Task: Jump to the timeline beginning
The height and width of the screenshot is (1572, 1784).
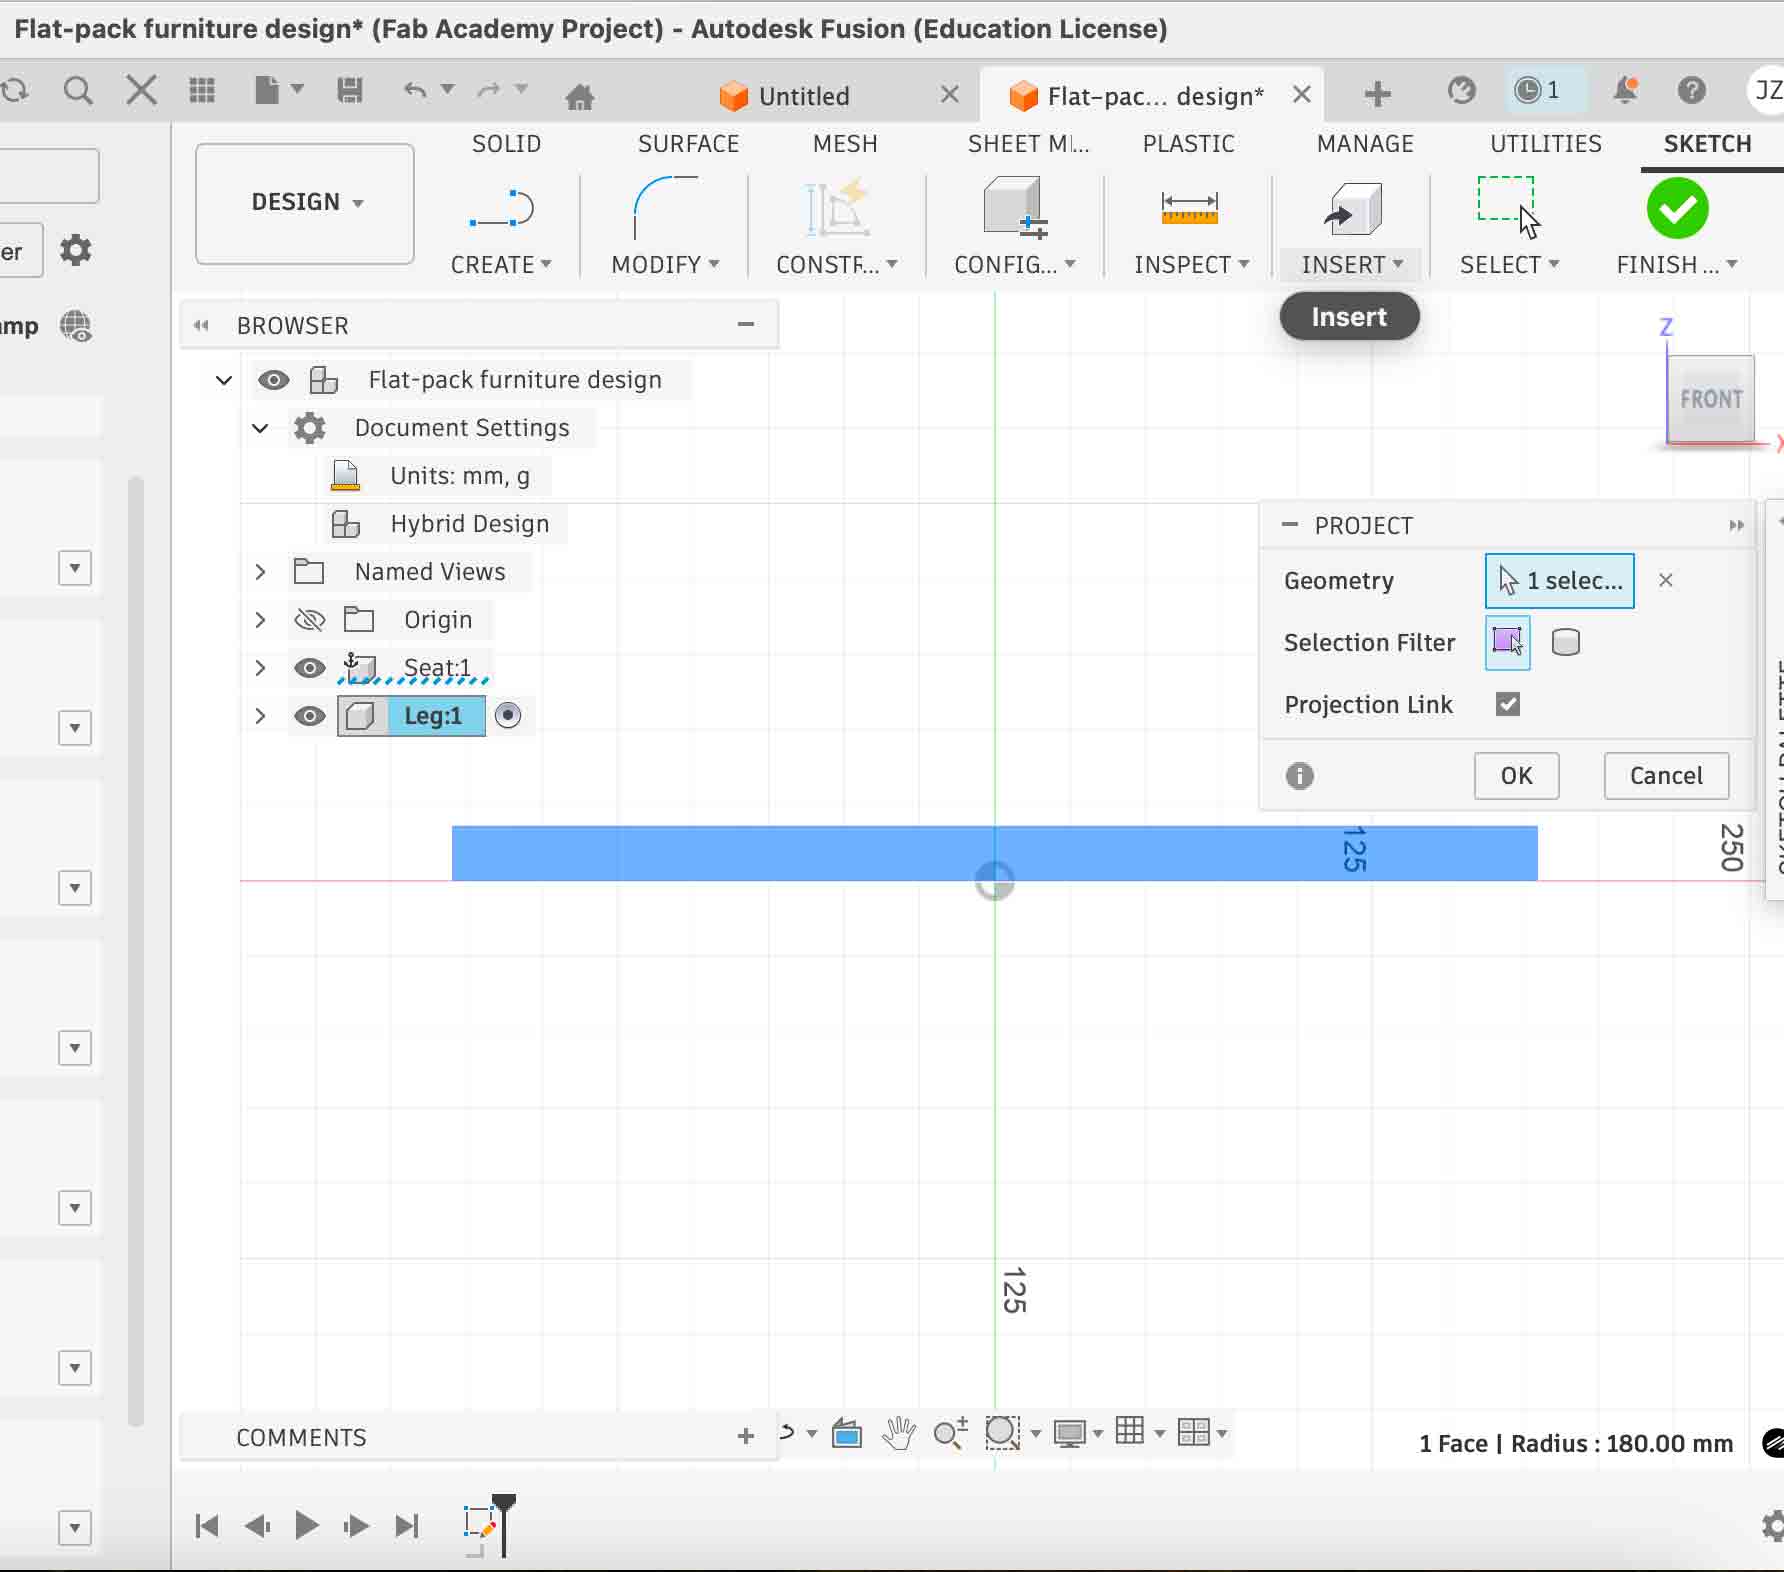Action: (x=207, y=1525)
